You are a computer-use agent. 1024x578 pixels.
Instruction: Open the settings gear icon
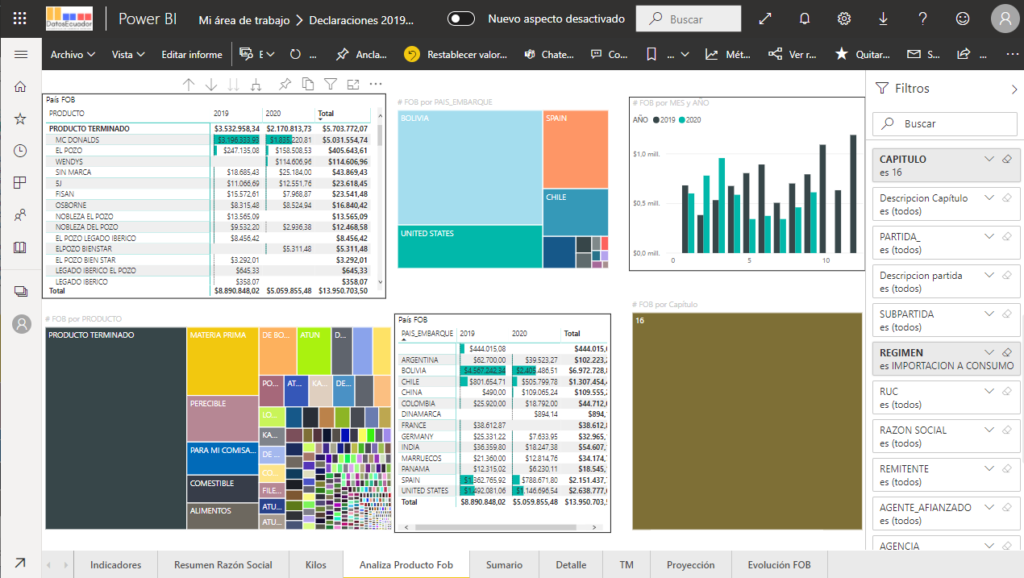point(844,19)
